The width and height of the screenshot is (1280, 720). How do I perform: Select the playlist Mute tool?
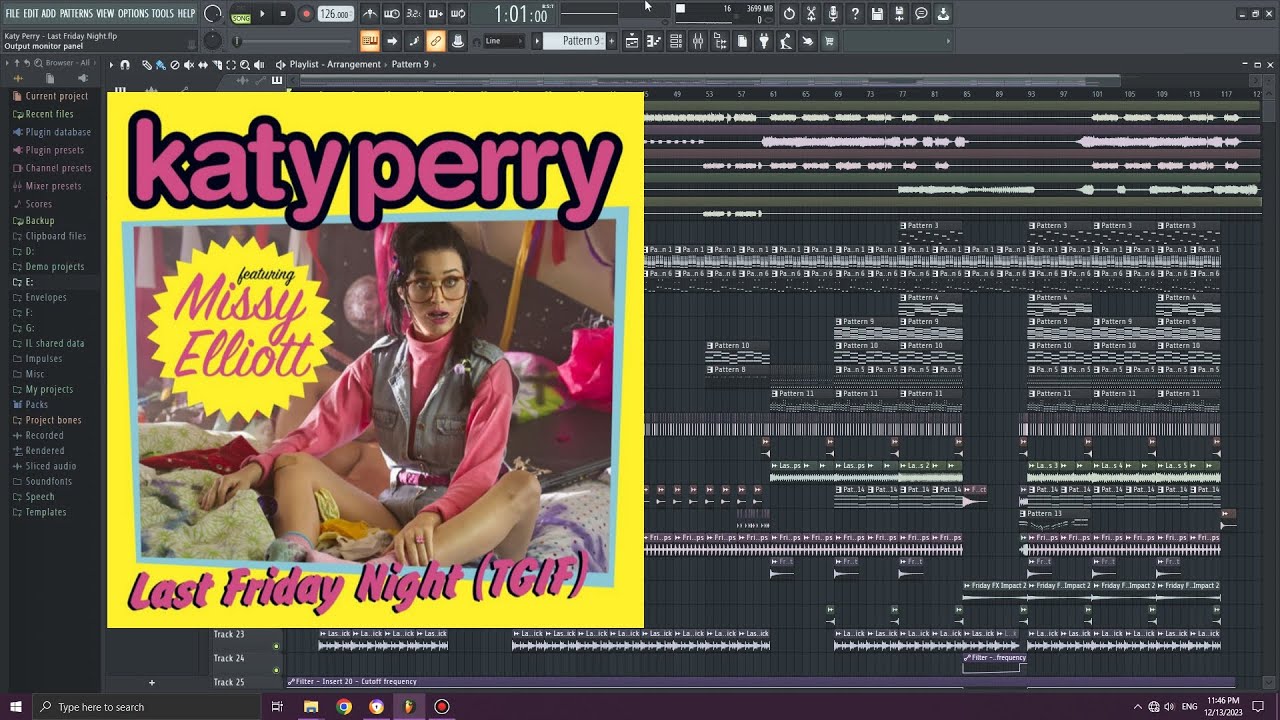pos(189,64)
